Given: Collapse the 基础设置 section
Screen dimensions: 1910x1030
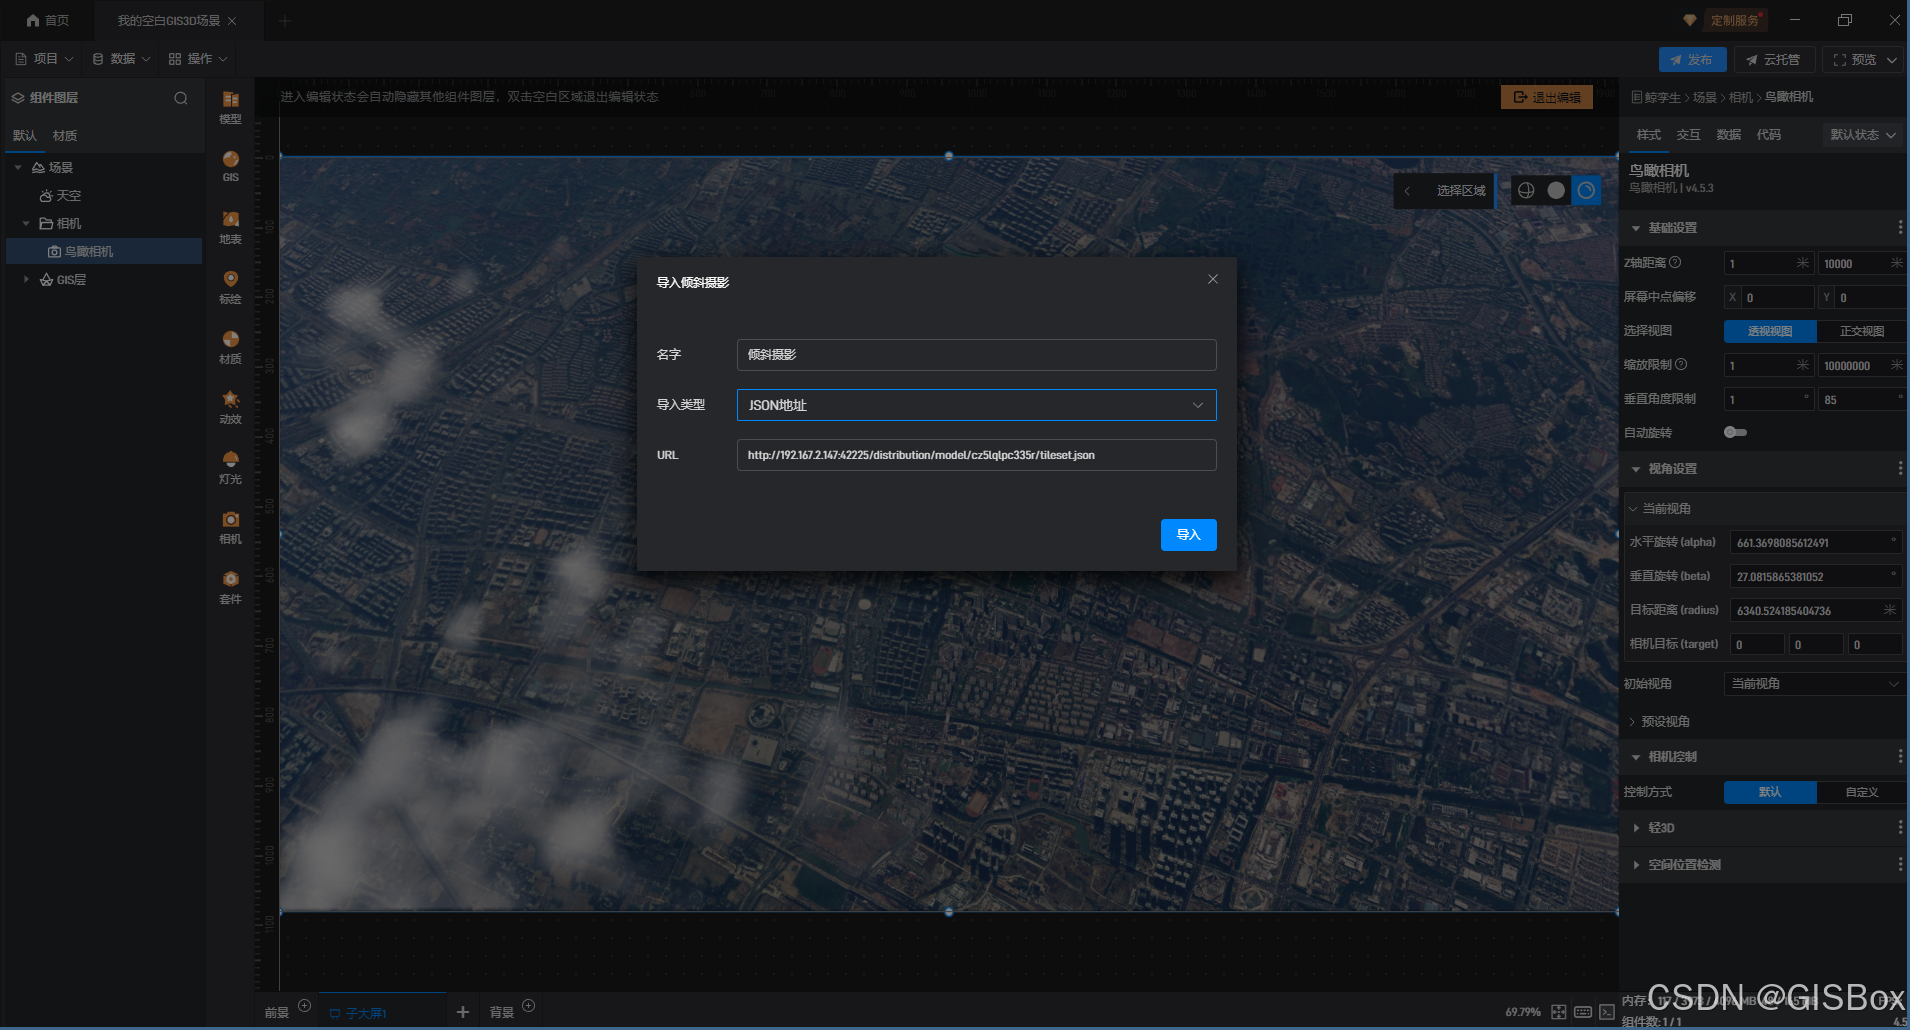Looking at the screenshot, I should 1636,228.
